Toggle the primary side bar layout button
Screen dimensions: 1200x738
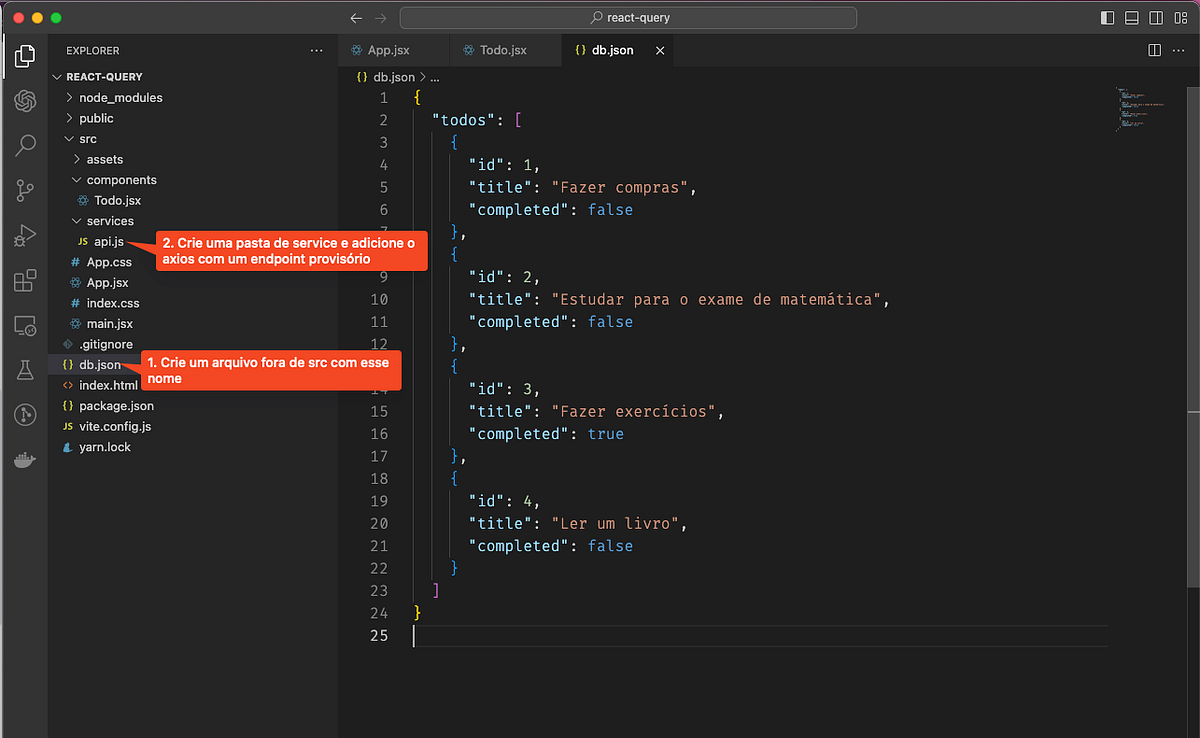tap(1107, 18)
